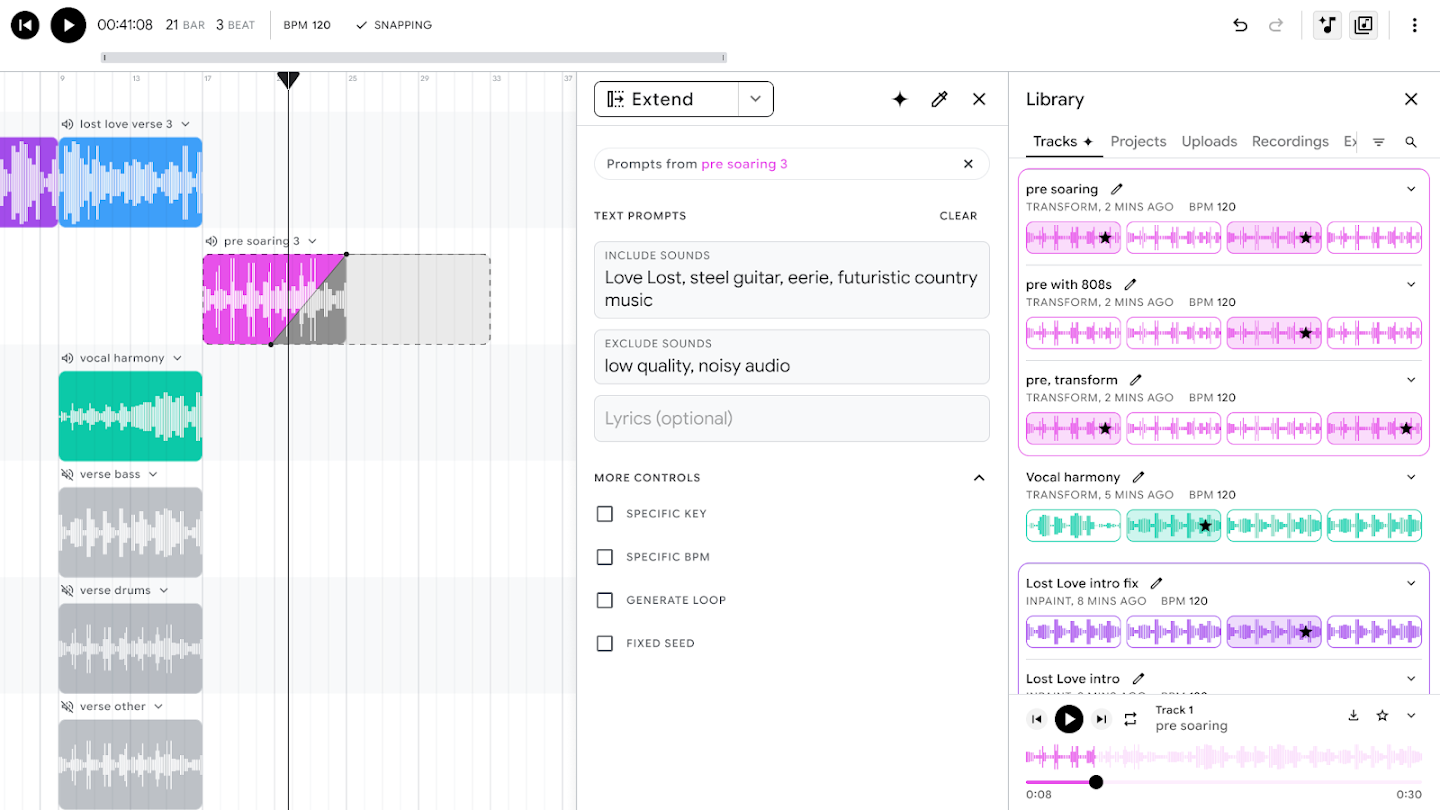The height and width of the screenshot is (810, 1440).
Task: Undo the last action
Action: click(x=1240, y=25)
